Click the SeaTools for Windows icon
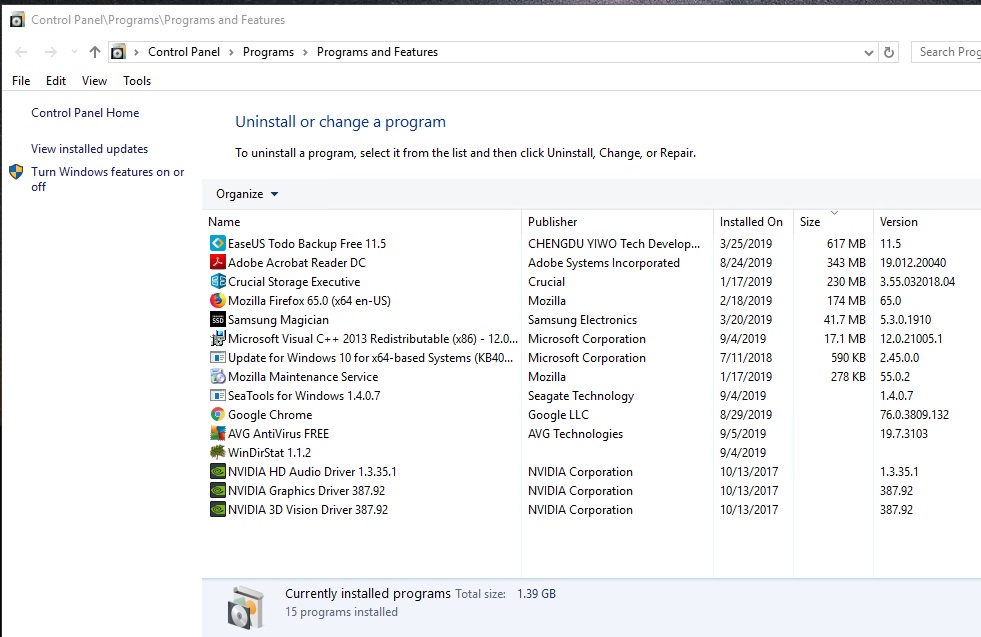This screenshot has height=637, width=981. [217, 395]
